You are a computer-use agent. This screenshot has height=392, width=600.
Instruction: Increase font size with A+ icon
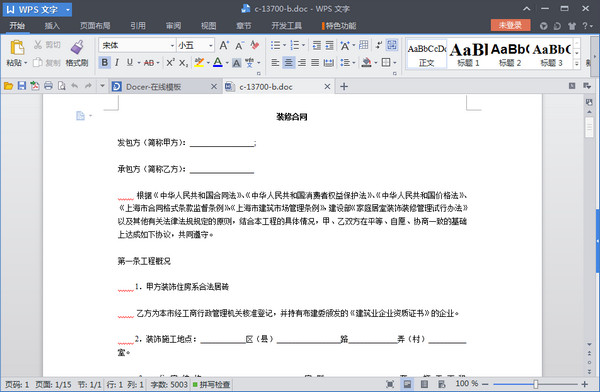(224, 46)
